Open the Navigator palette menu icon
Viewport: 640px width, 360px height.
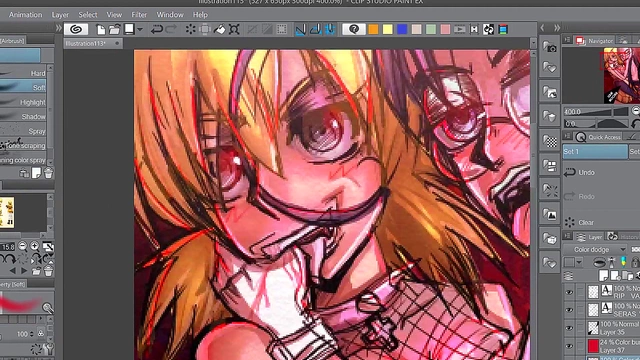(x=567, y=40)
